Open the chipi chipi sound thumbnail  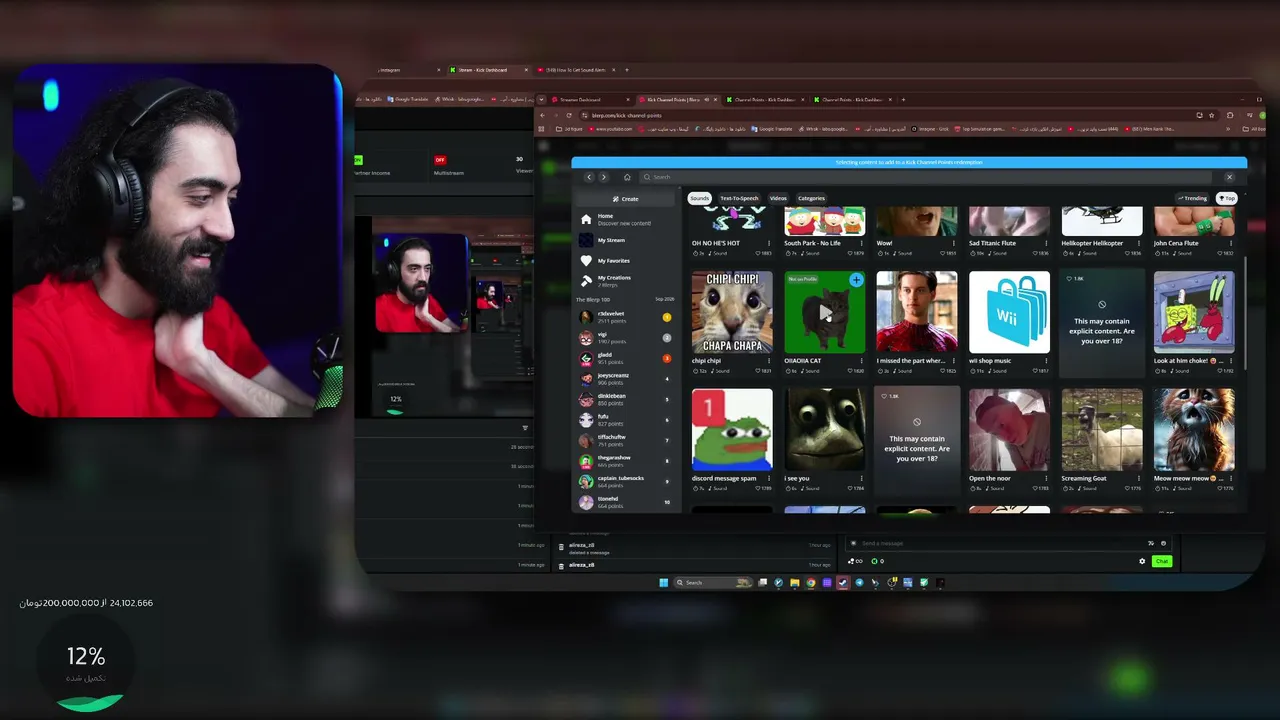[732, 312]
